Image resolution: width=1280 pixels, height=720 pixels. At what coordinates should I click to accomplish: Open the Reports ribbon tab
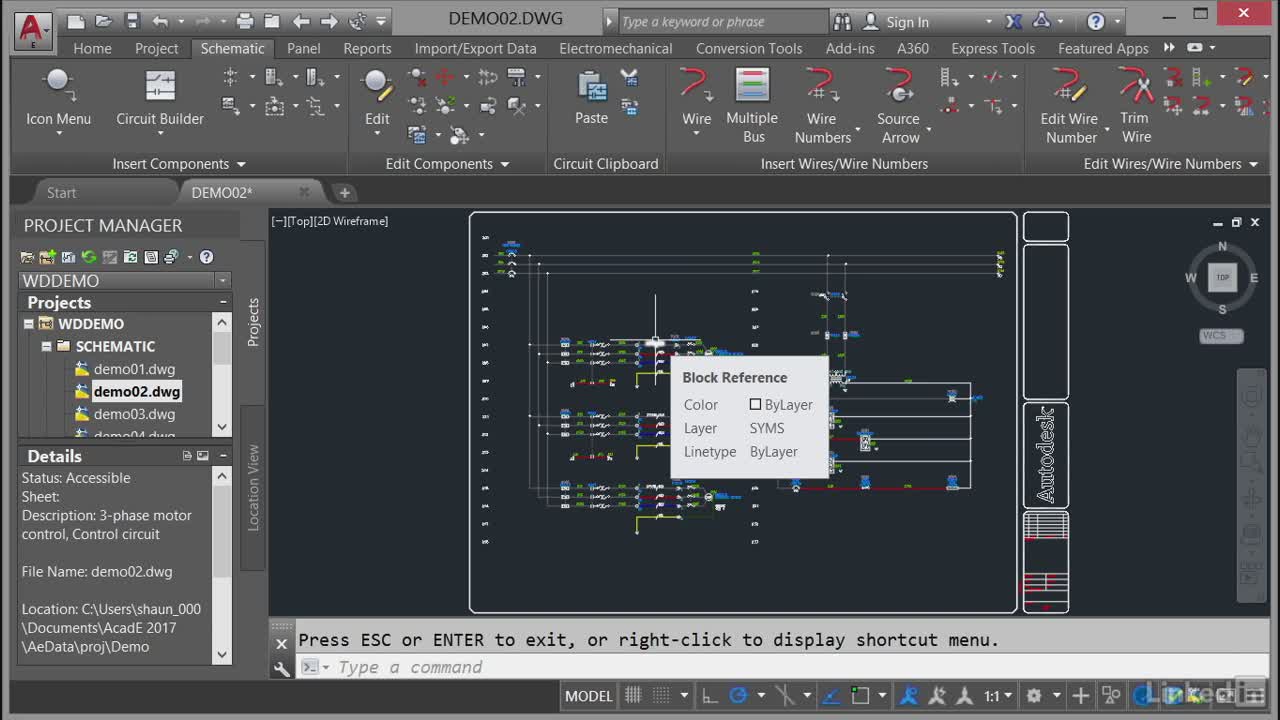tap(367, 48)
